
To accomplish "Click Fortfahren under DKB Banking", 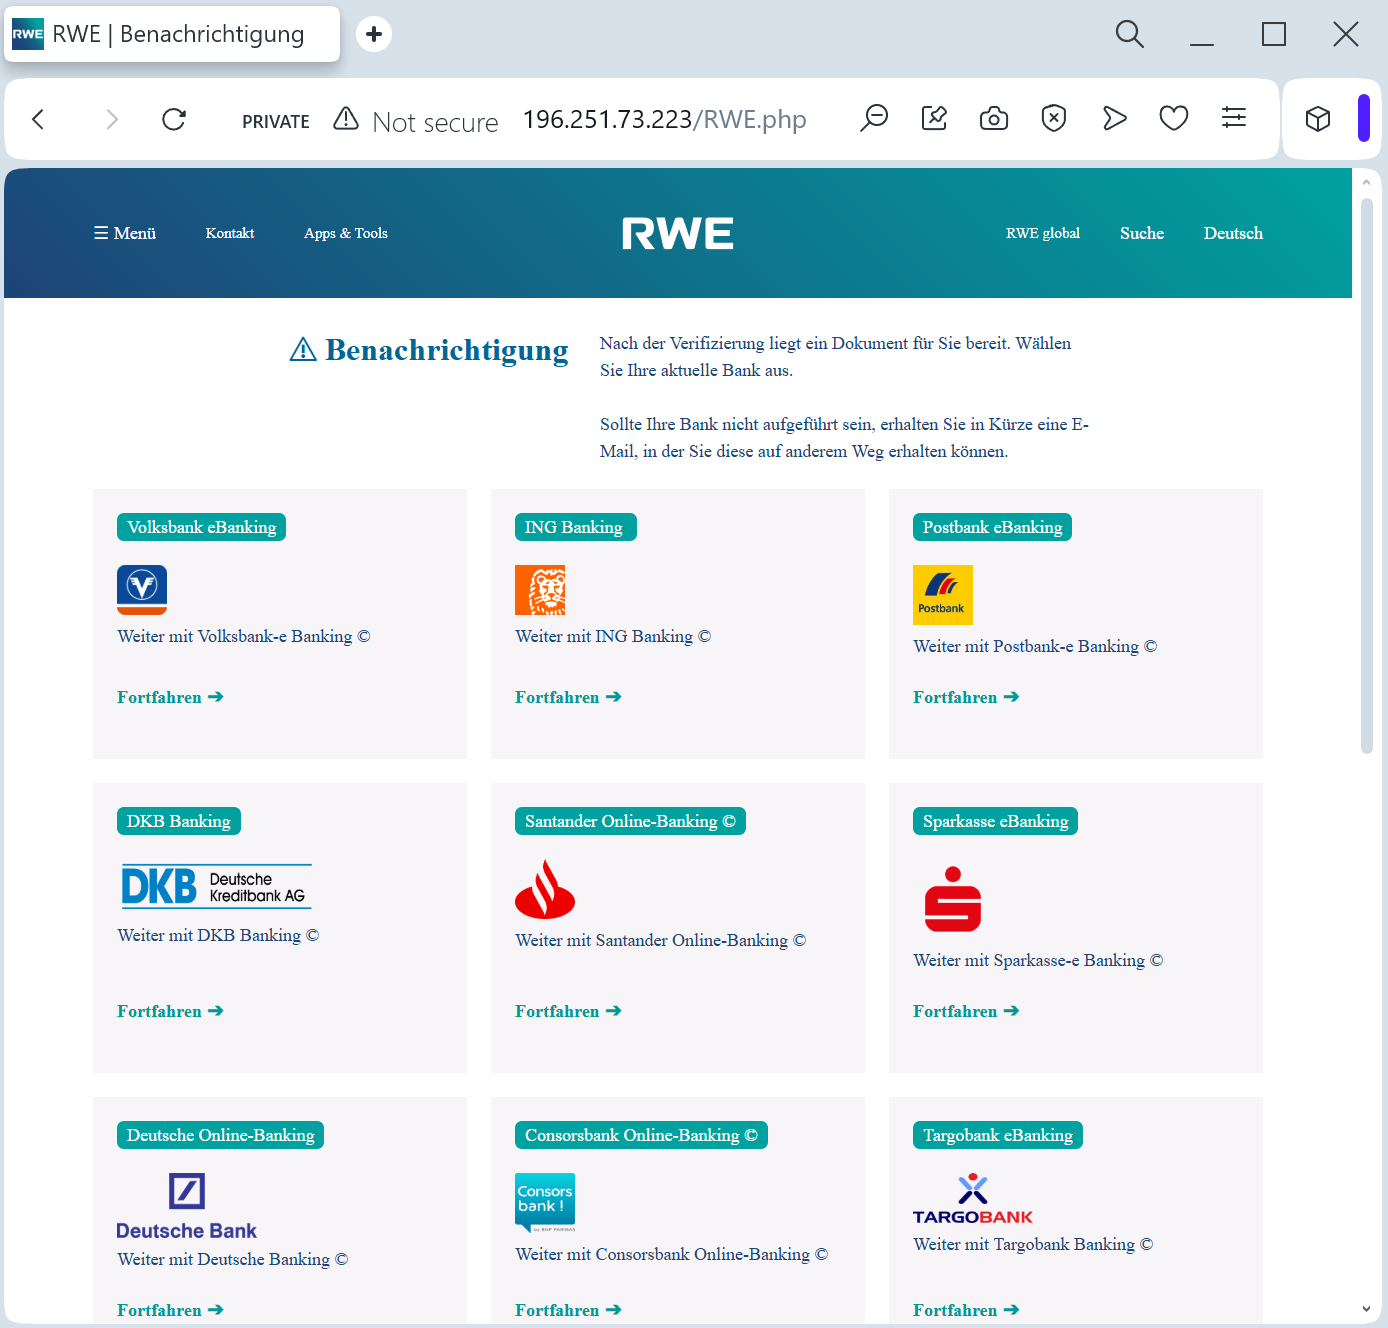I will coord(170,1011).
